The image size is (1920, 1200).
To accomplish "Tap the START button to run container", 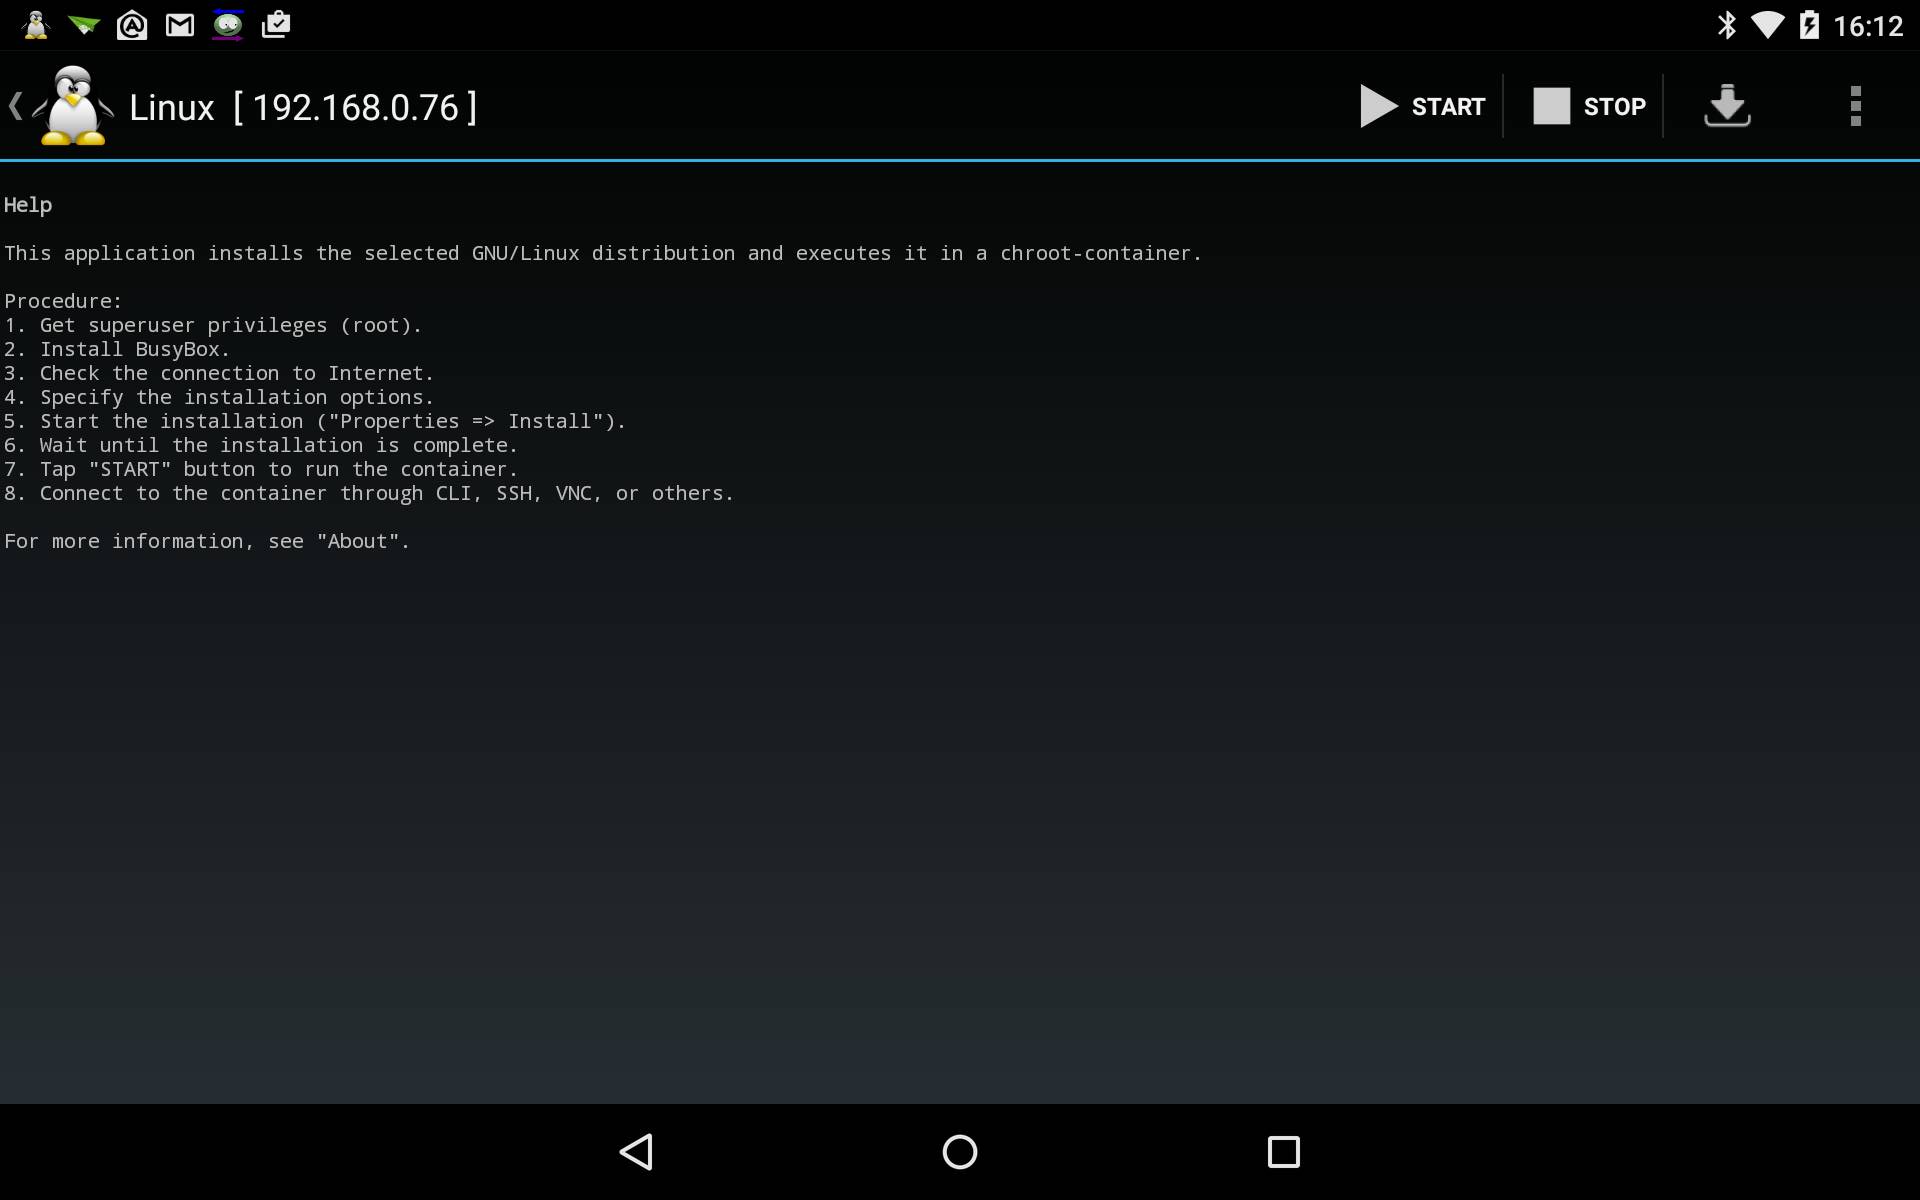I will [1422, 106].
